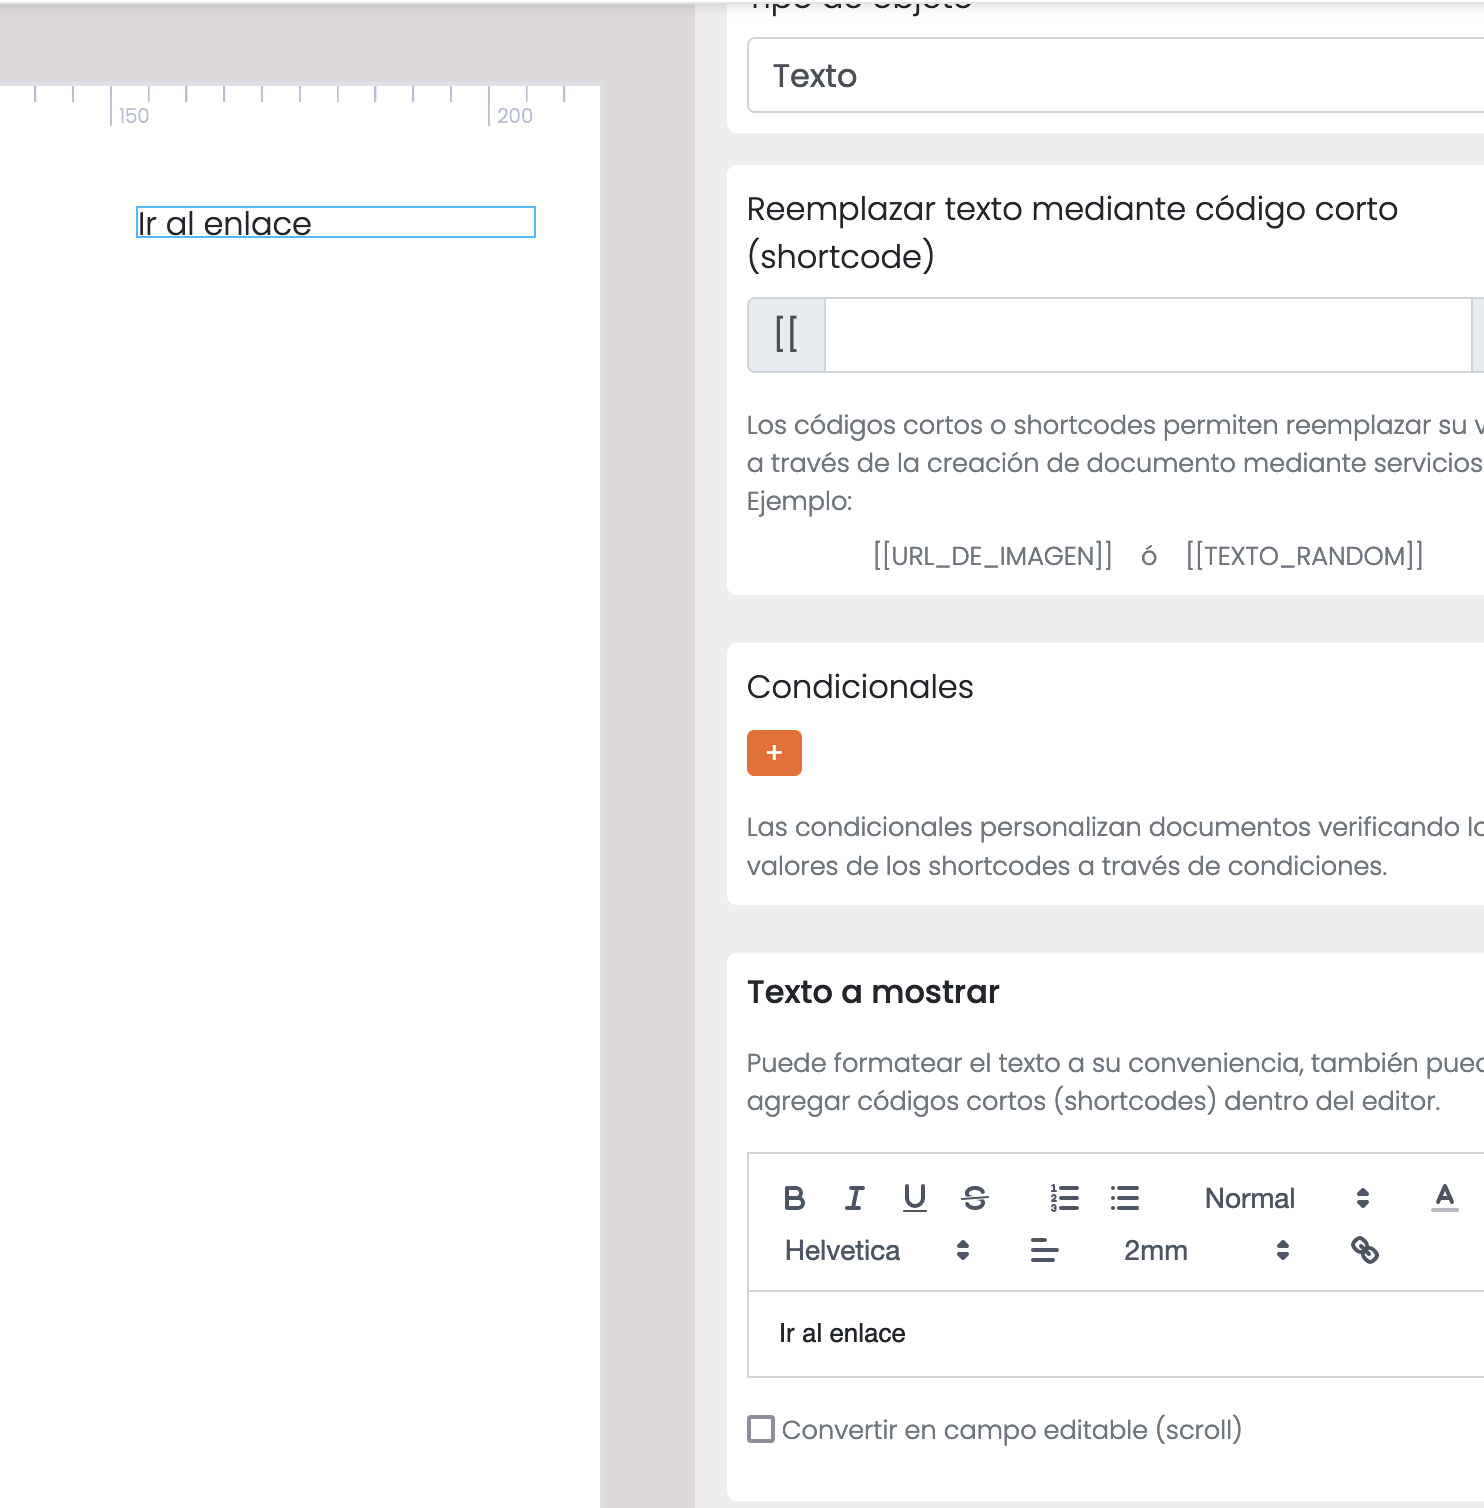
Task: Open the Helvetica font dropdown
Action: [x=877, y=1250]
